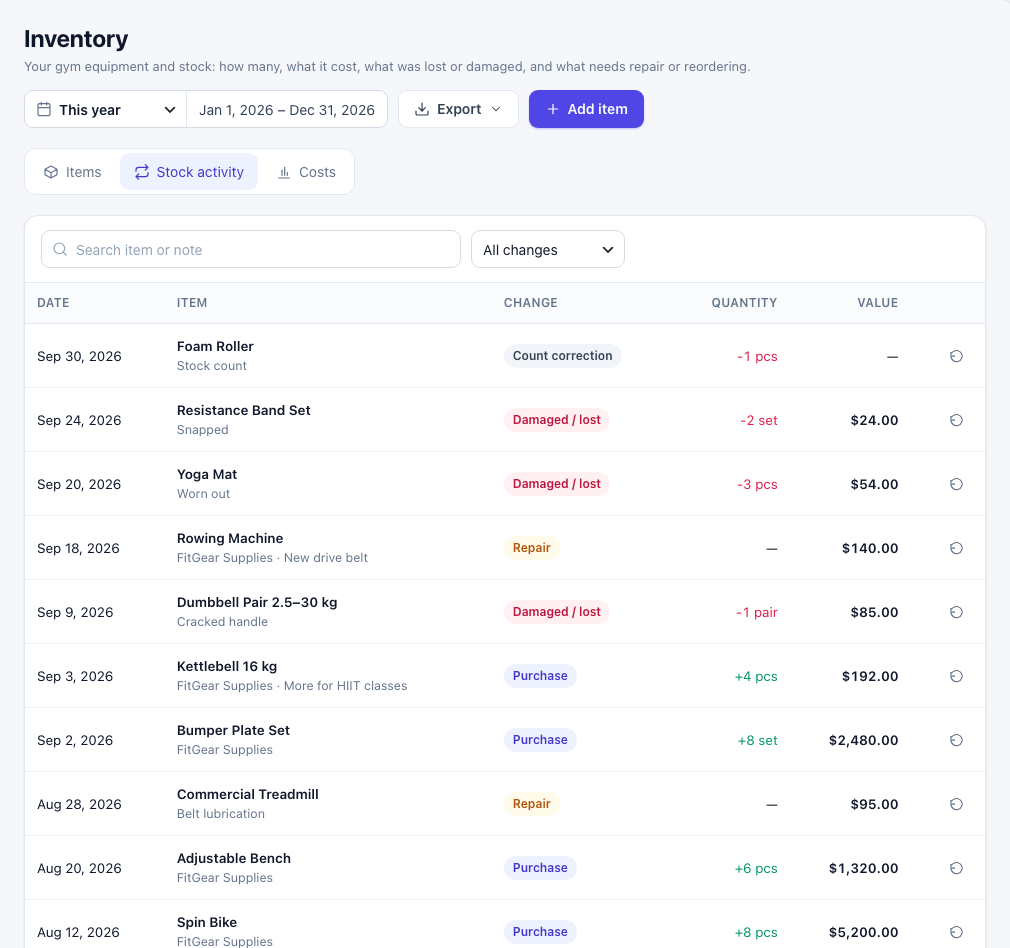The image size is (1010, 948).
Task: Click the QUANTITY column header
Action: tap(744, 303)
